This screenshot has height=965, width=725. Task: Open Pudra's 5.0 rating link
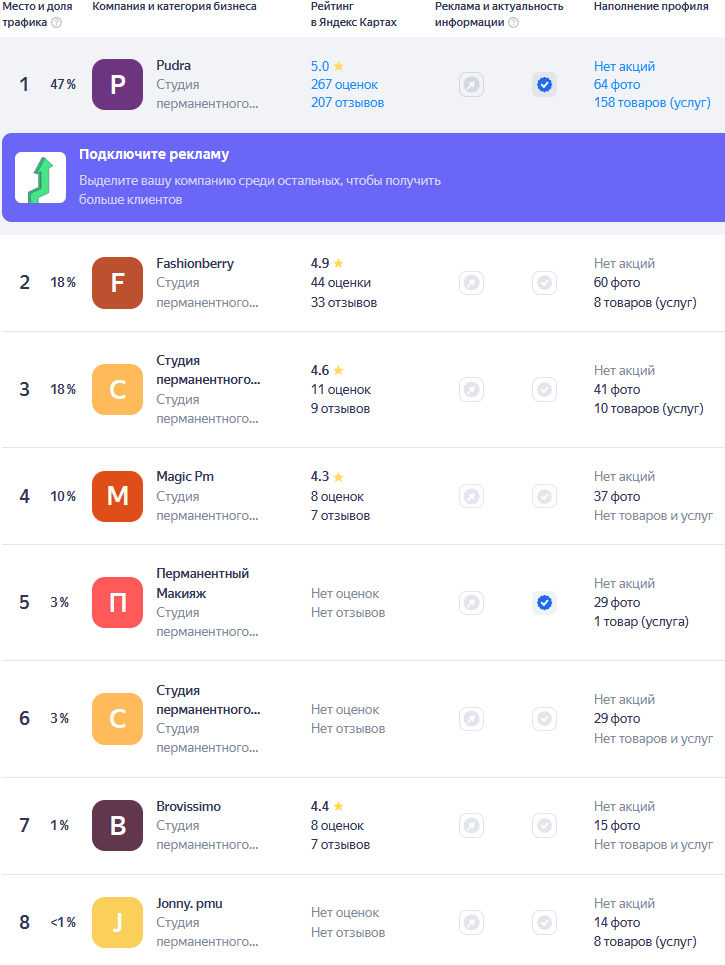click(327, 66)
